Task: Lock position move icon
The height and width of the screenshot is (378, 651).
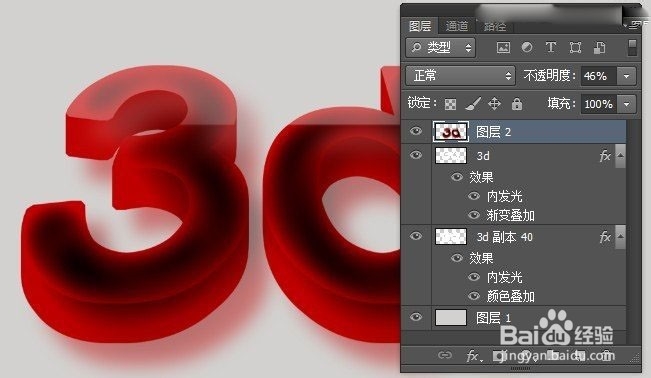Action: point(494,103)
